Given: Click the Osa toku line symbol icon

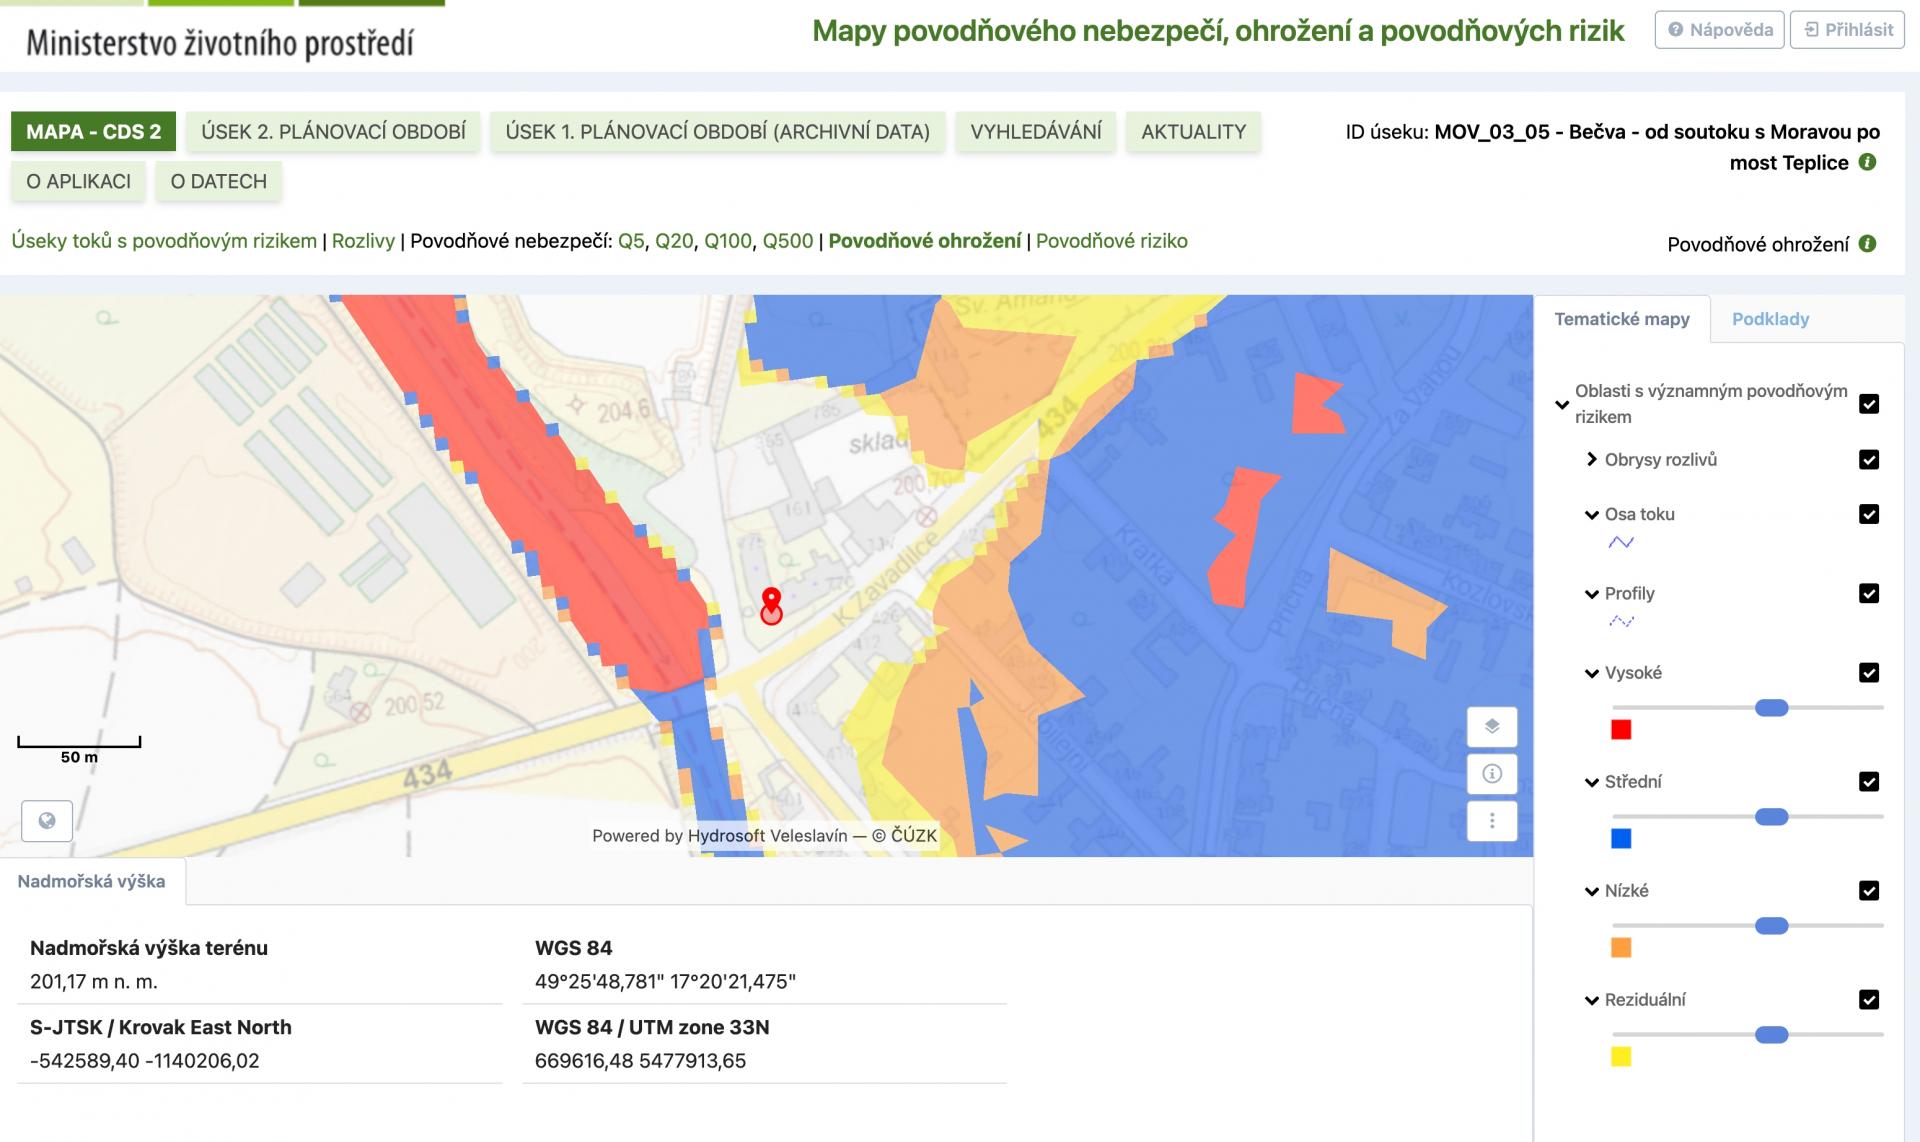Looking at the screenshot, I should (1621, 542).
